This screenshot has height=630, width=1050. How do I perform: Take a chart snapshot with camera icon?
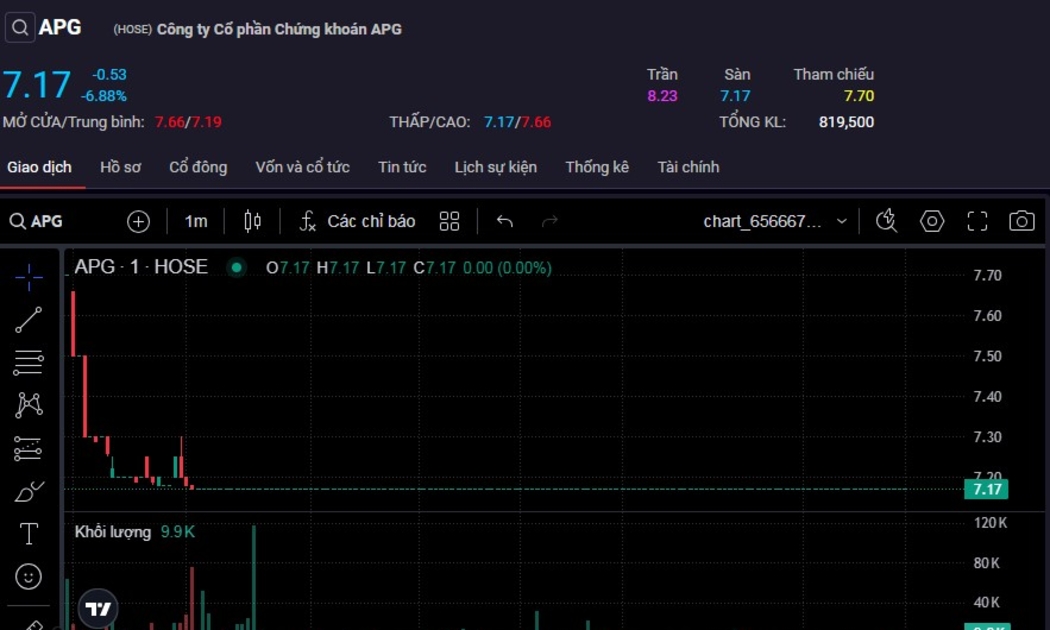(x=1021, y=221)
